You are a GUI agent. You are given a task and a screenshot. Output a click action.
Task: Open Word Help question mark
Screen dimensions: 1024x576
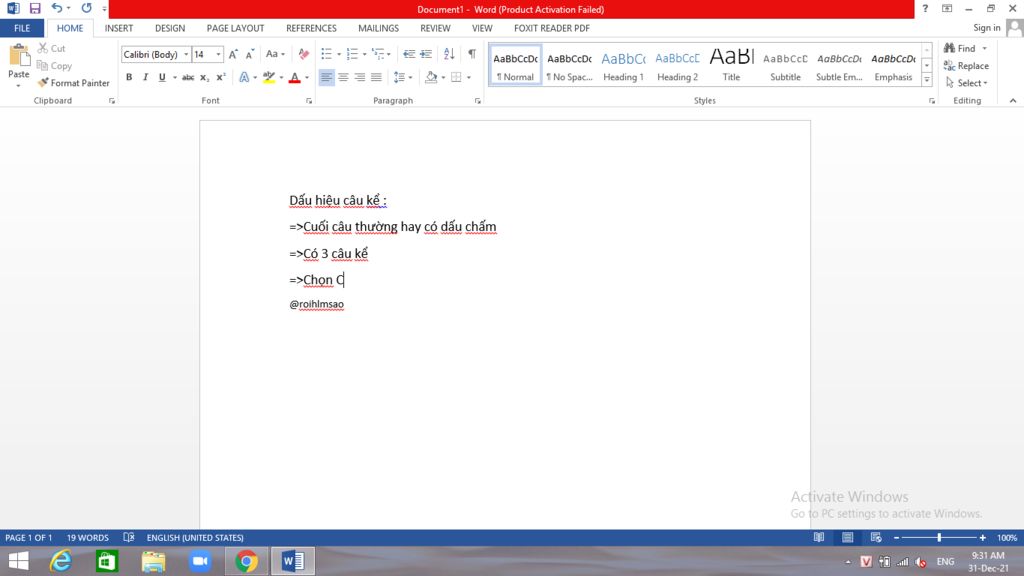pyautogui.click(x=925, y=8)
